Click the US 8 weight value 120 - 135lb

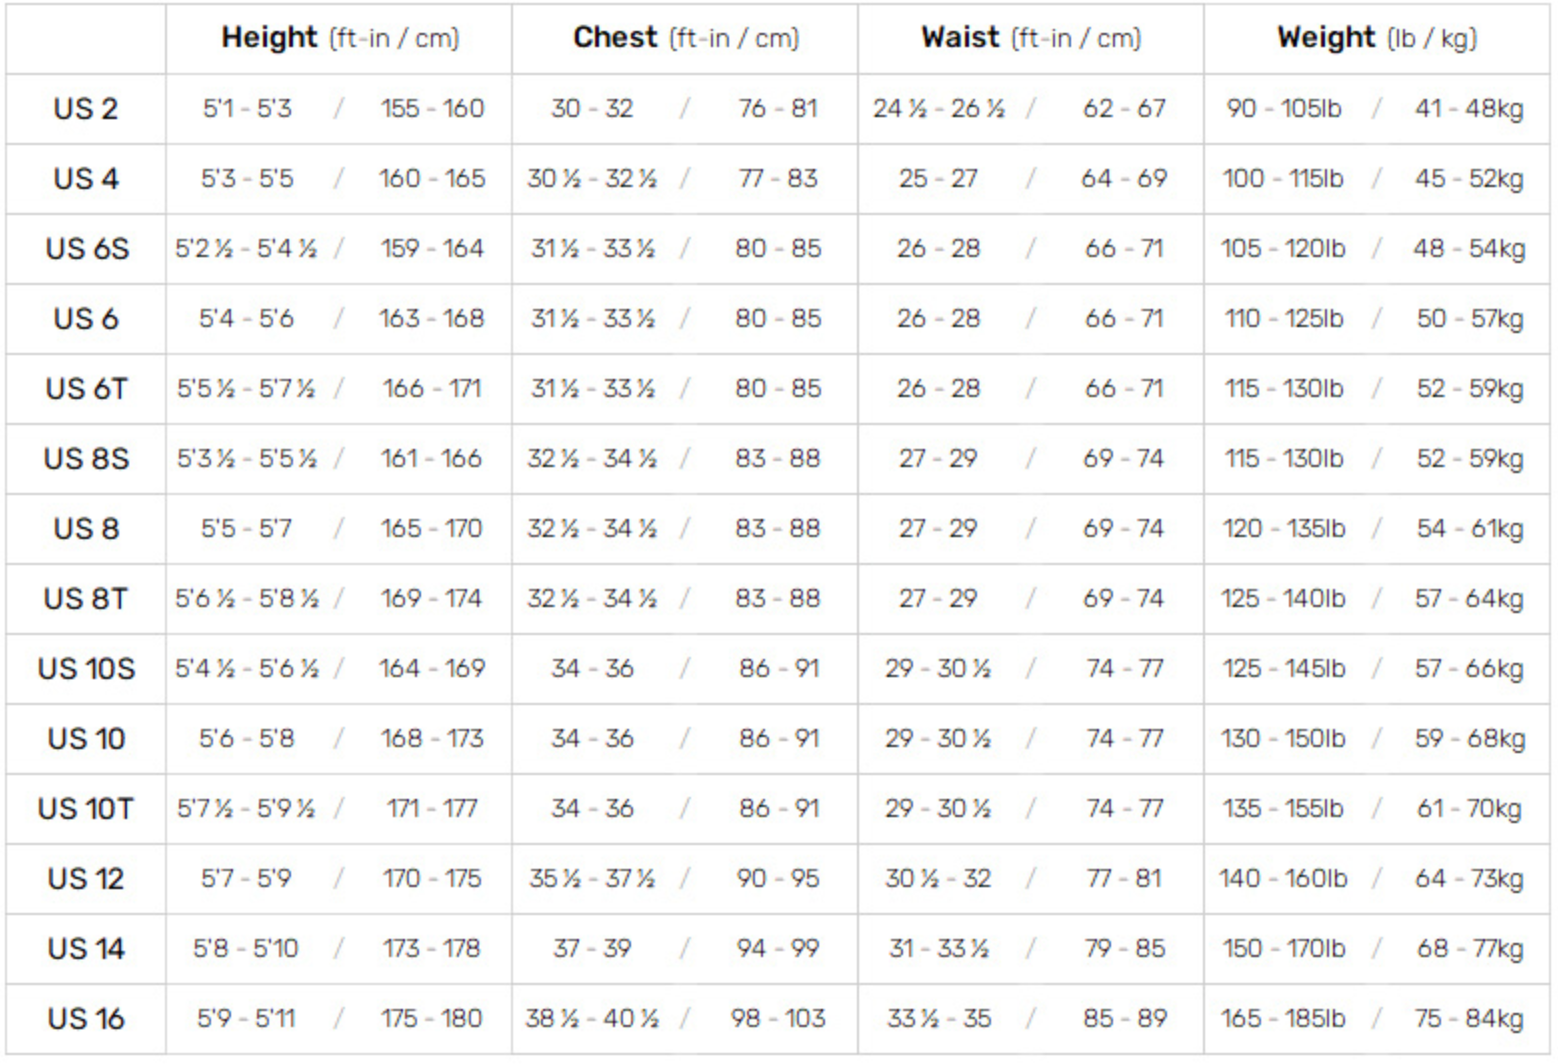[x=1283, y=528]
